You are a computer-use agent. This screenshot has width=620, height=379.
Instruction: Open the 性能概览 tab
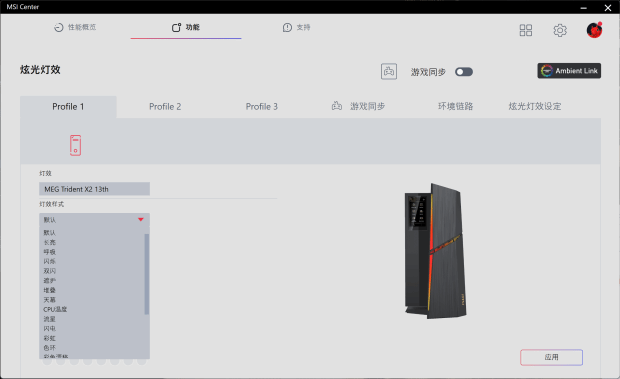click(75, 27)
